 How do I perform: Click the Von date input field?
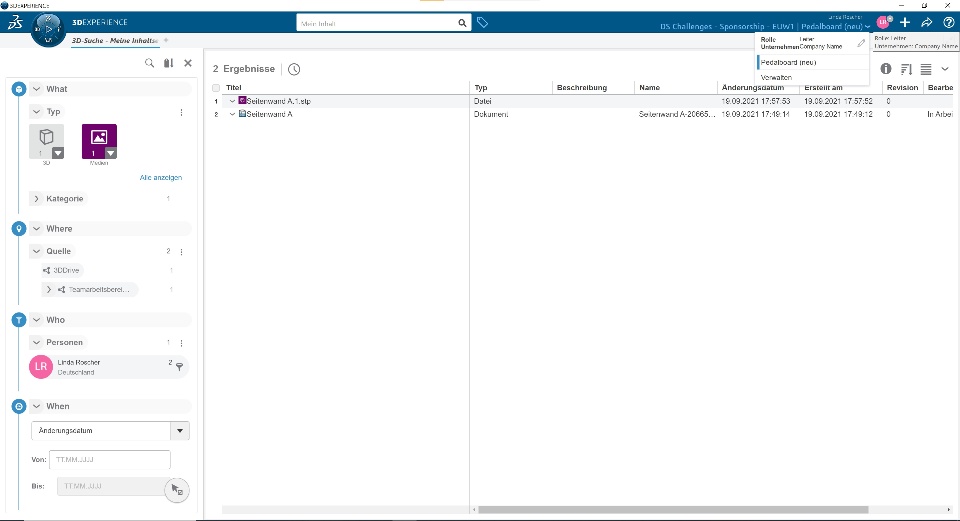point(110,459)
